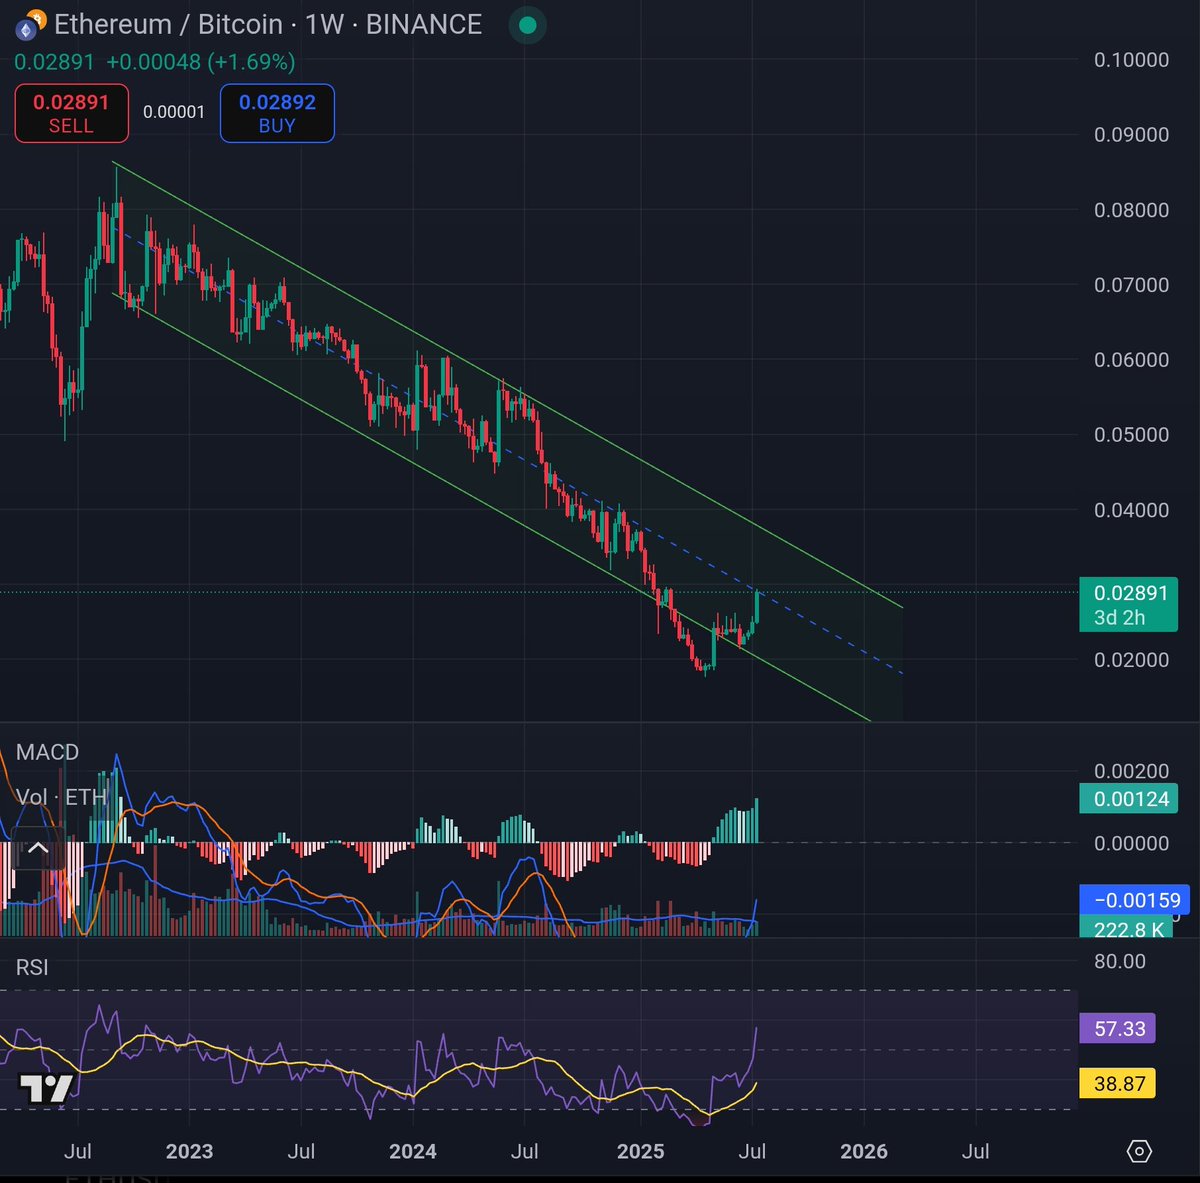Tap the 0.04000 price axis label
This screenshot has height=1183, width=1200.
pos(1131,510)
